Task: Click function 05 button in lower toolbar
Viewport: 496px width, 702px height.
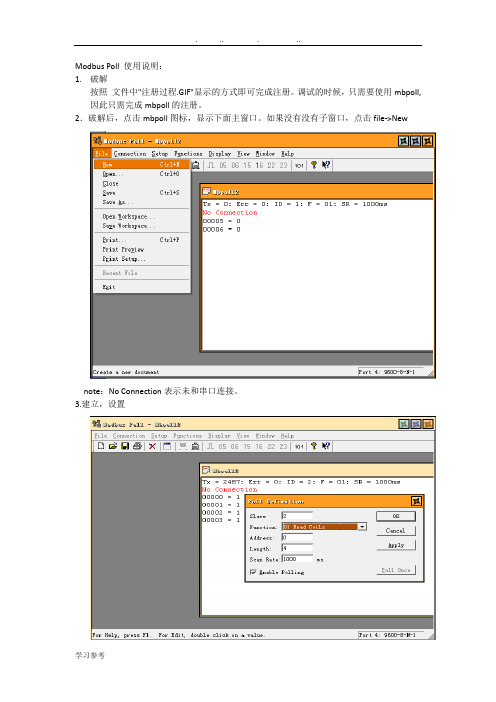Action: click(x=222, y=446)
